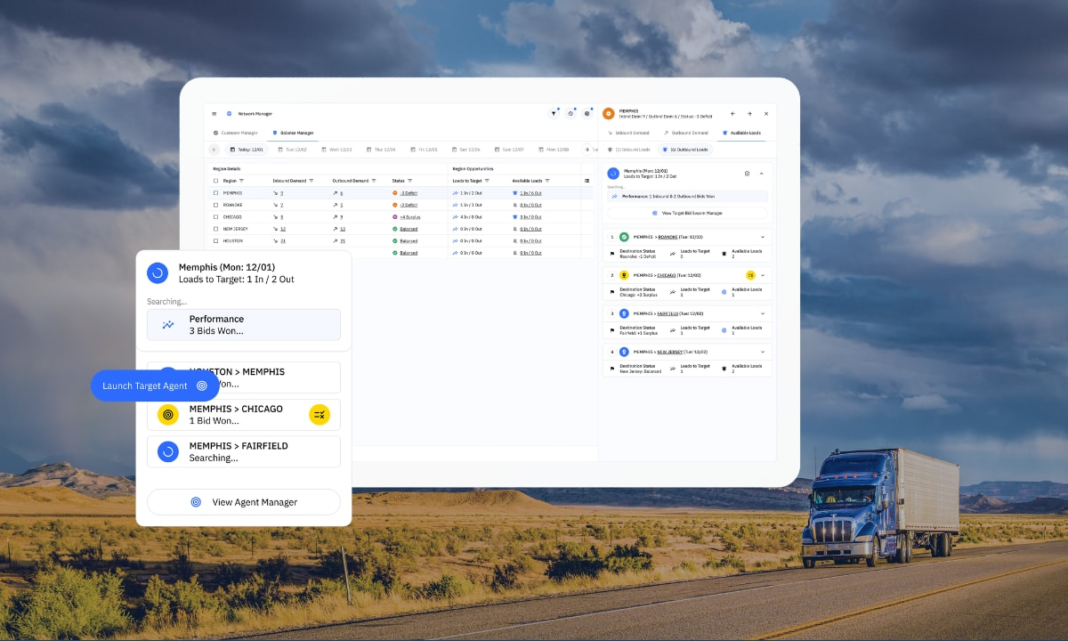Image resolution: width=1068 pixels, height=641 pixels.
Task: Open the column settings icon in table header
Action: (587, 180)
